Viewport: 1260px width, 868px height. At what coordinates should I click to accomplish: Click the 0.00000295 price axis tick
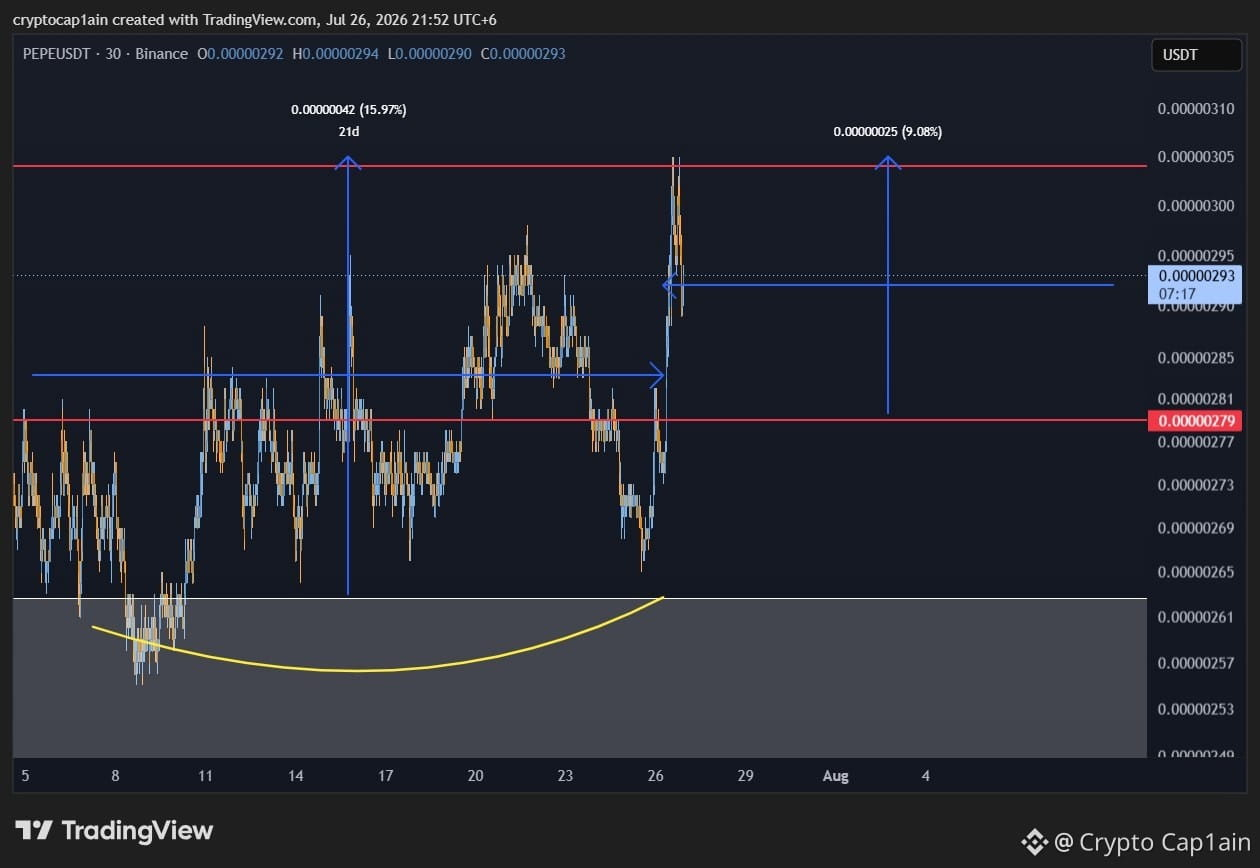point(1196,255)
